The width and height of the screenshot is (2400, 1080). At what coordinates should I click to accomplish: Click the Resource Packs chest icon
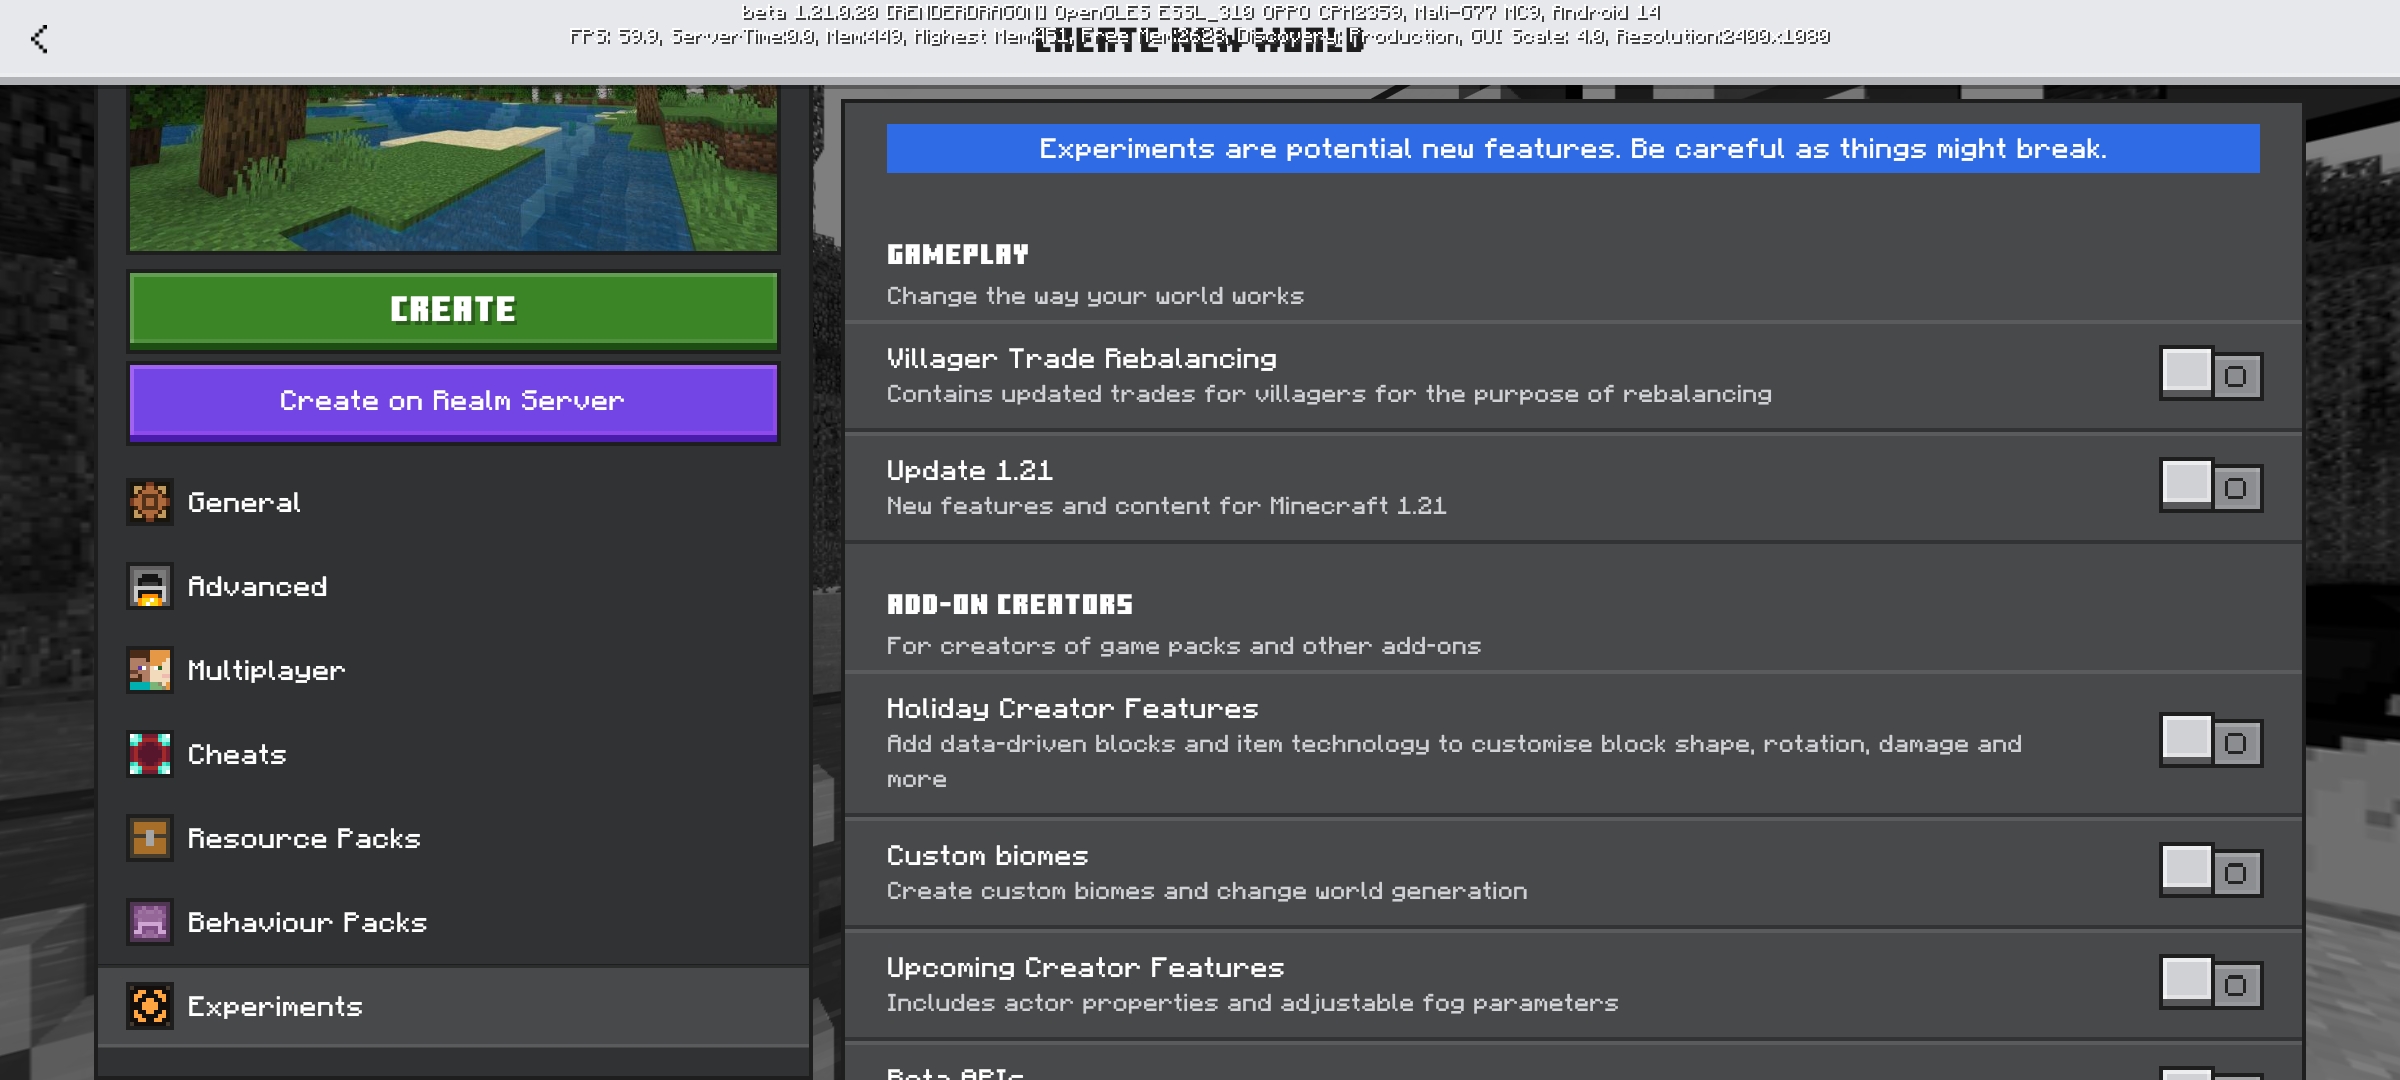tap(150, 838)
